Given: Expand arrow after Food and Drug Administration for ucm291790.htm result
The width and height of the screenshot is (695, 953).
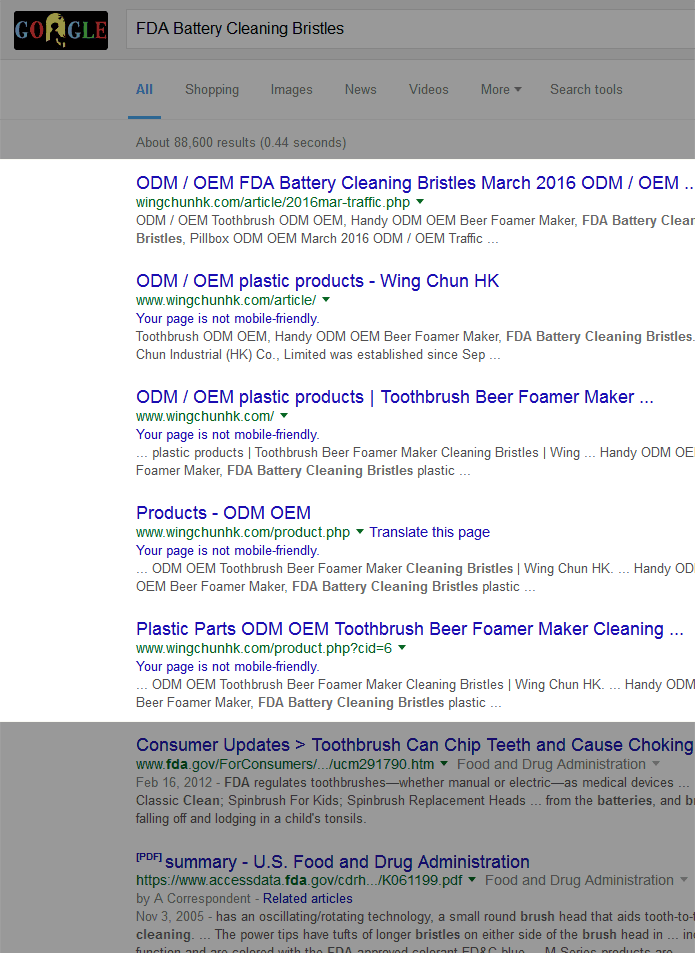Looking at the screenshot, I should click(x=656, y=763).
